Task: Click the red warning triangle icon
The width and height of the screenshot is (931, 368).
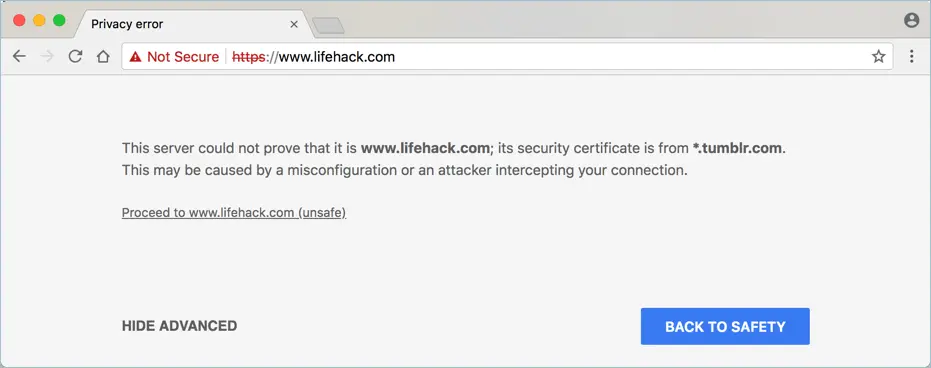Action: point(135,57)
